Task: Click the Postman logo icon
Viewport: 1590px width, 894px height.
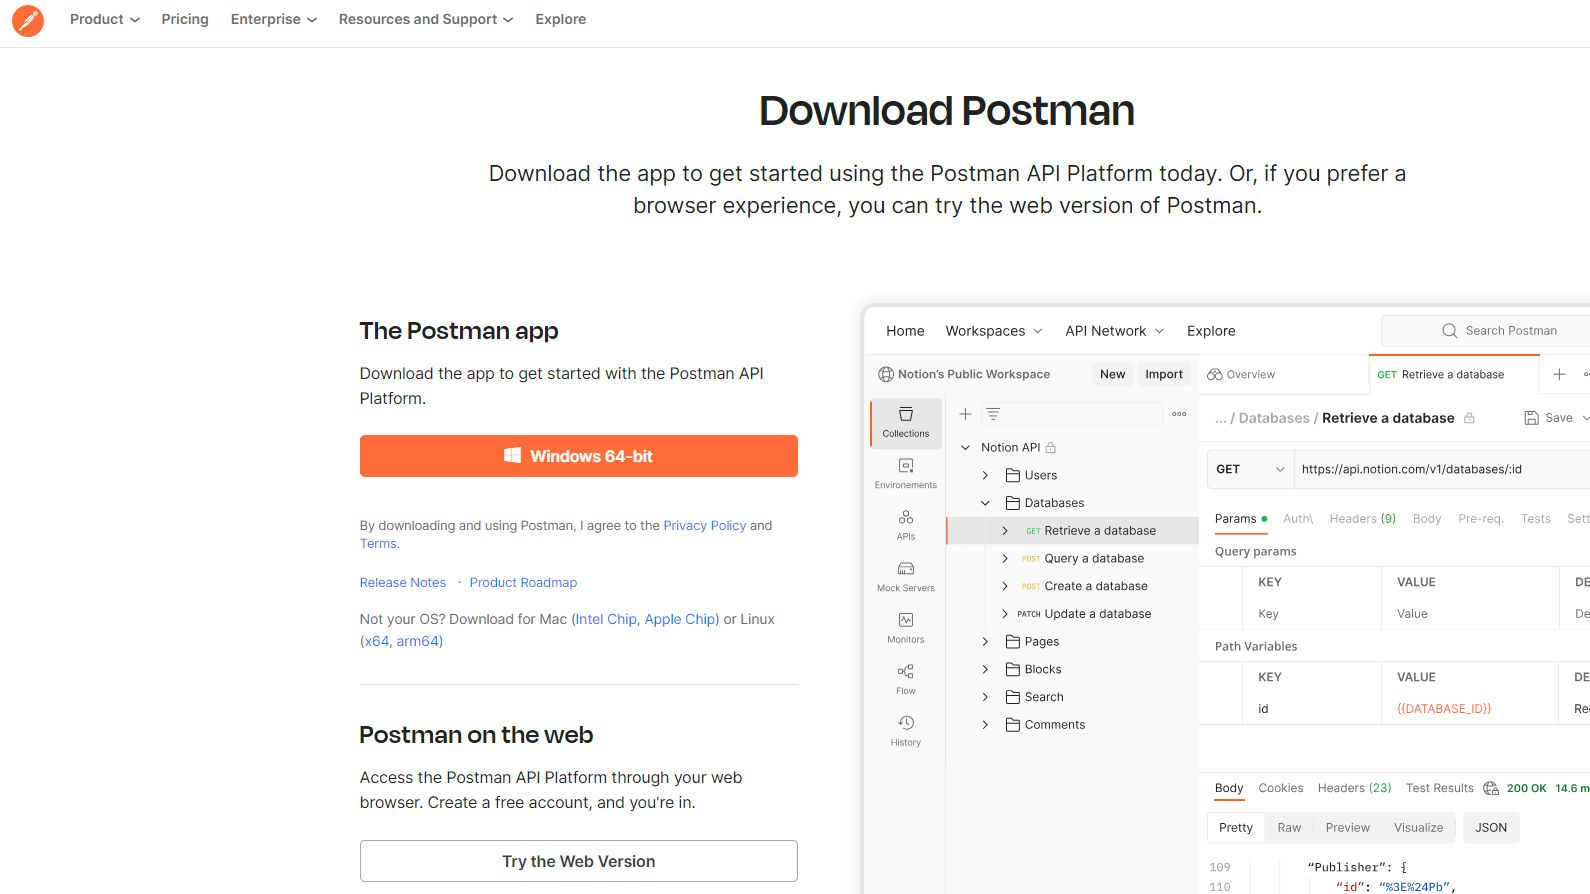Action: coord(28,20)
